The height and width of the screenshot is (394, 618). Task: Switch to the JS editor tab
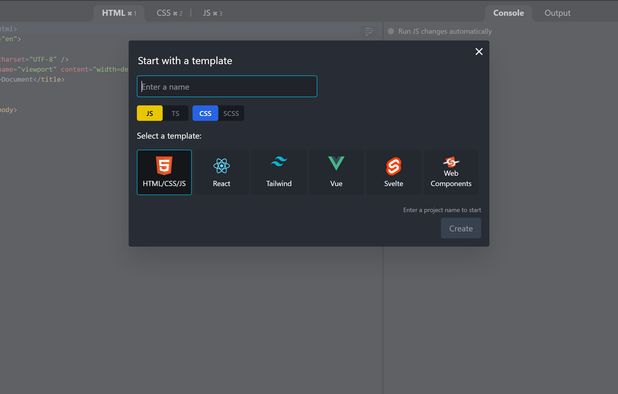click(x=212, y=13)
